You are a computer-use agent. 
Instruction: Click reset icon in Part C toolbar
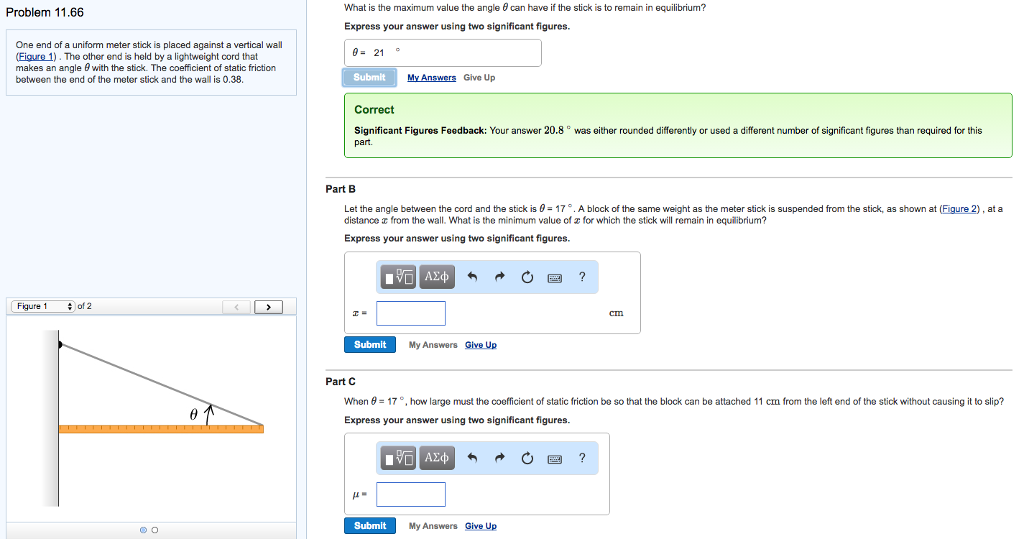pyautogui.click(x=527, y=458)
